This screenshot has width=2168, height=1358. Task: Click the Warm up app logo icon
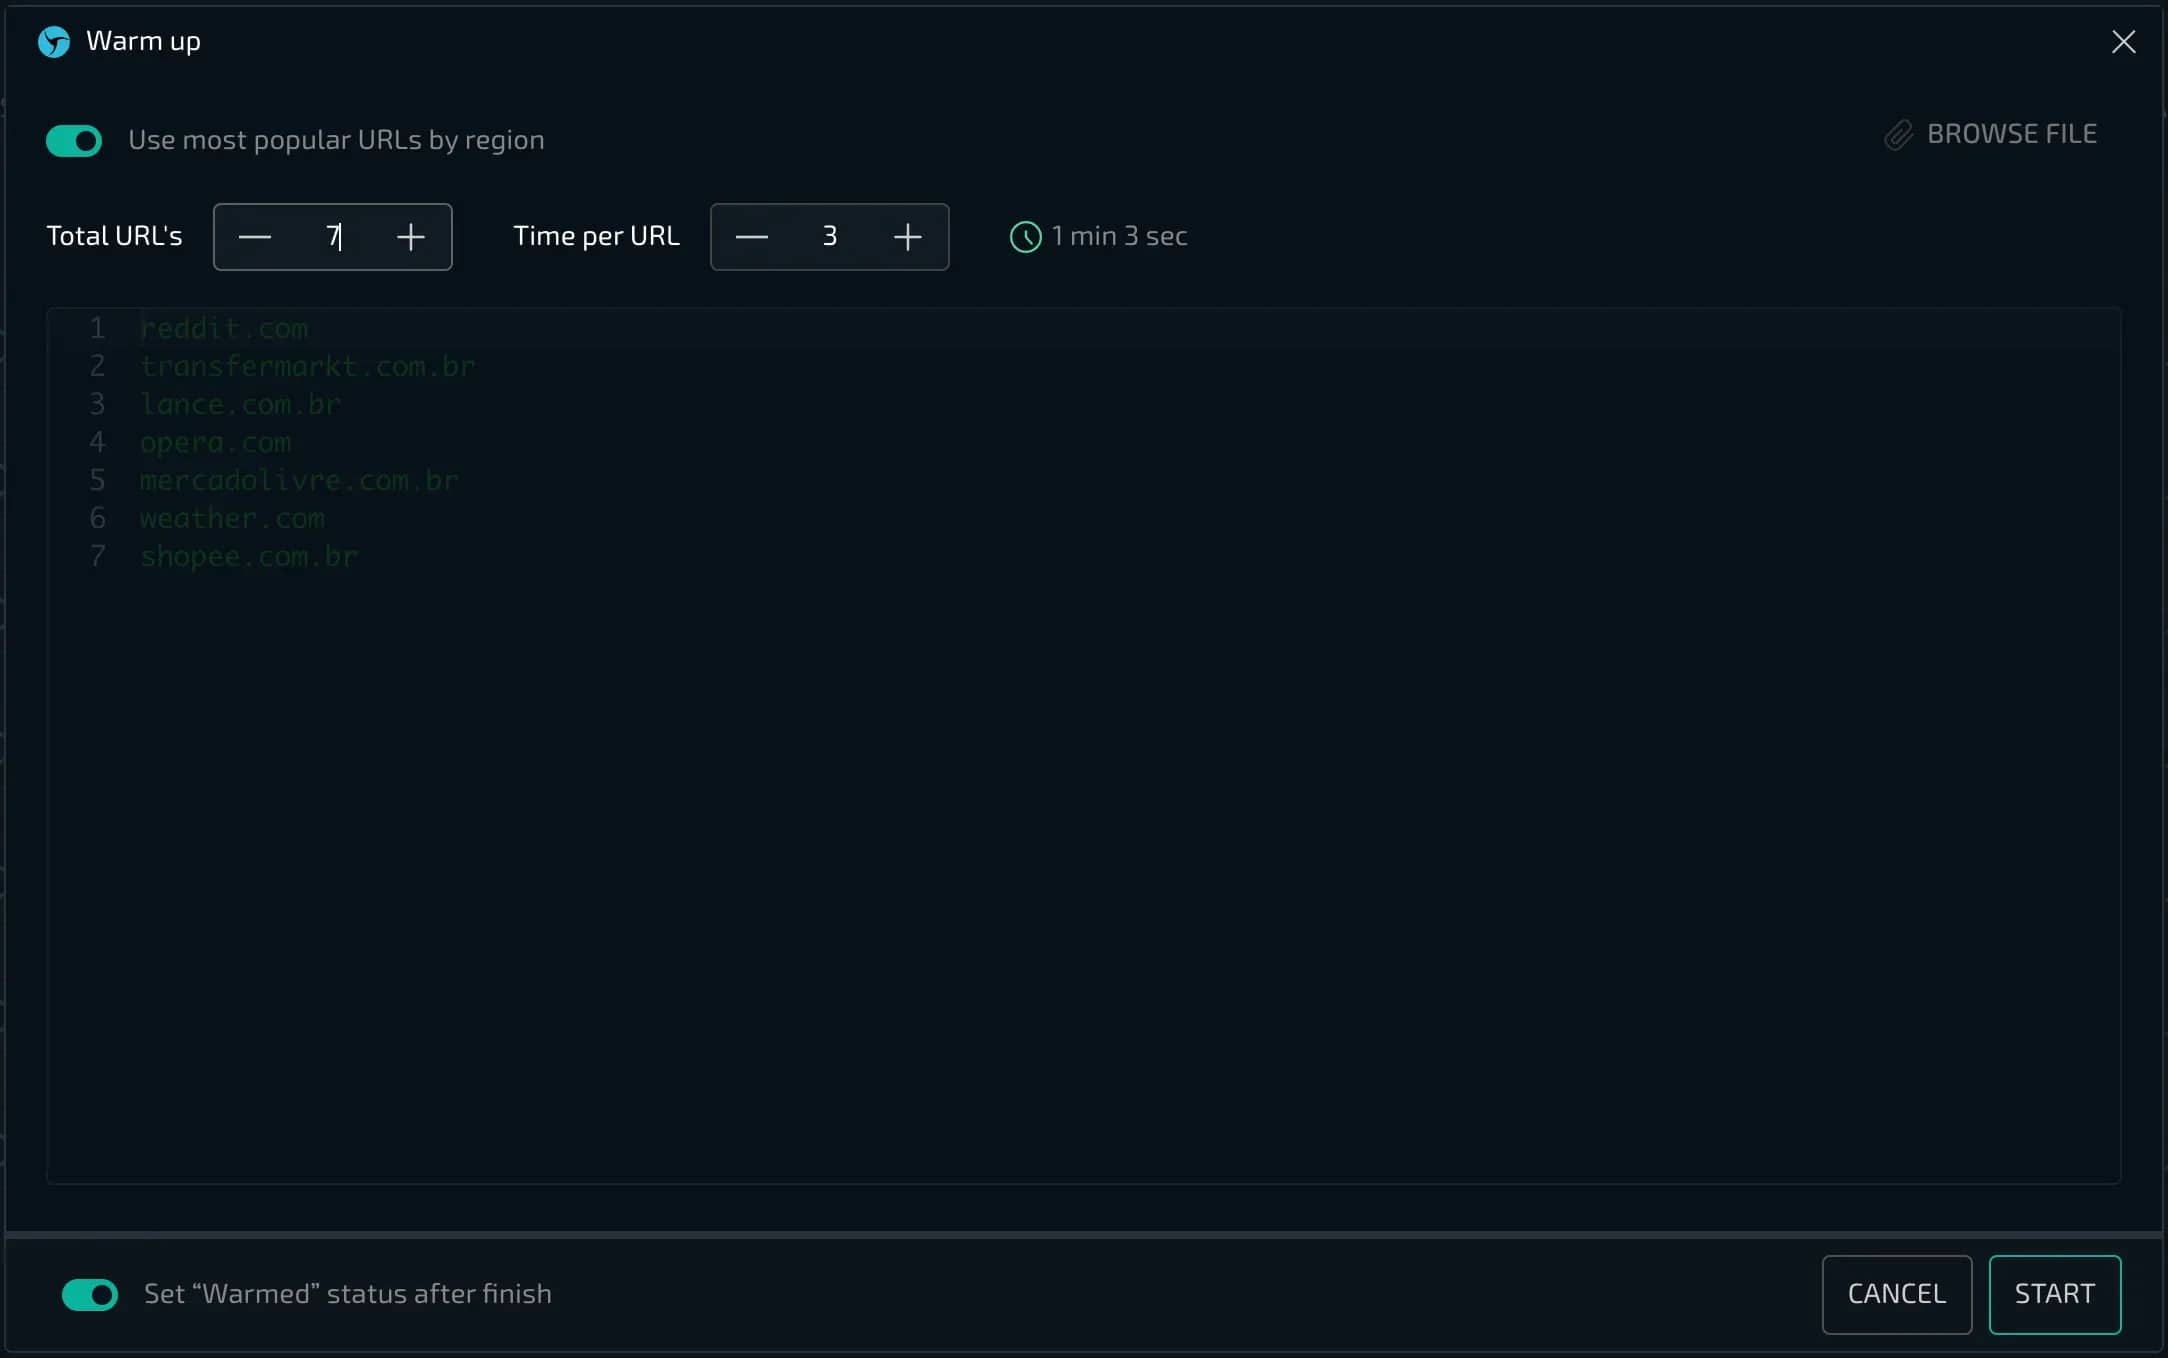[54, 42]
